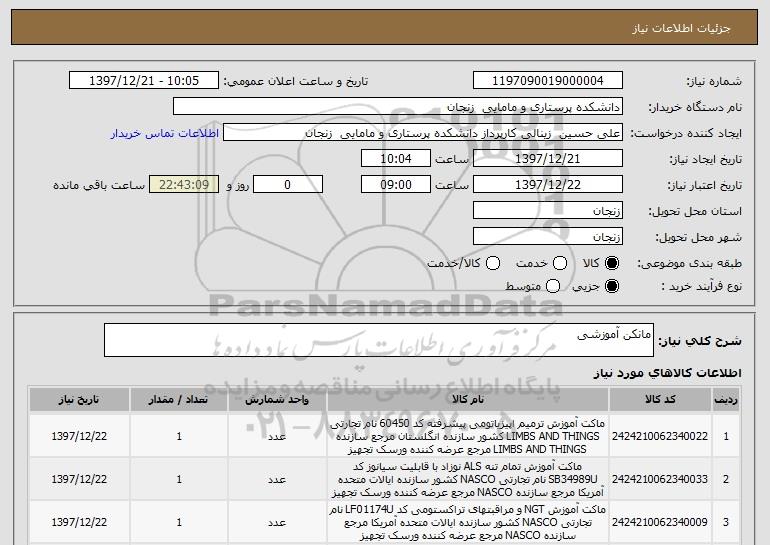Click the تاریخ نیاز column header
Screen dimensions: 770x545
pos(79,400)
